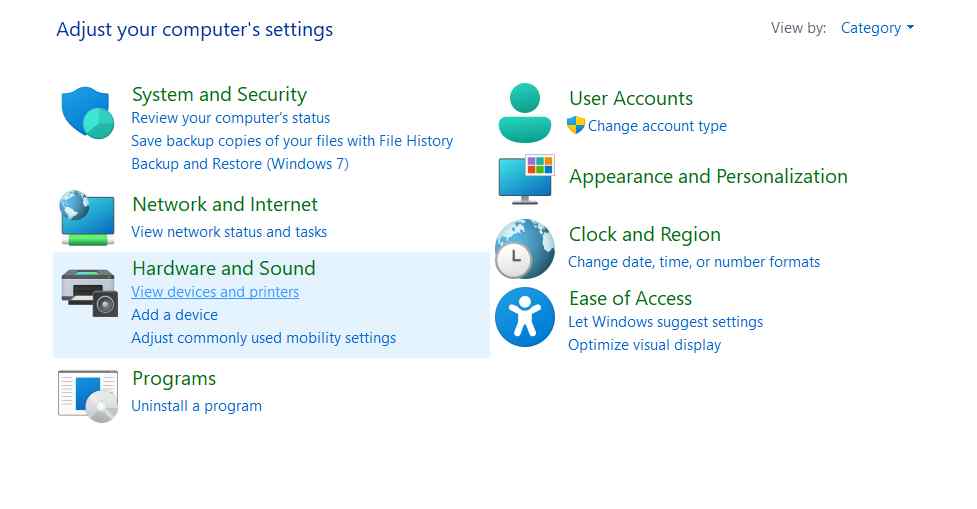
Task: Open Hardware and Sound category
Action: point(224,268)
